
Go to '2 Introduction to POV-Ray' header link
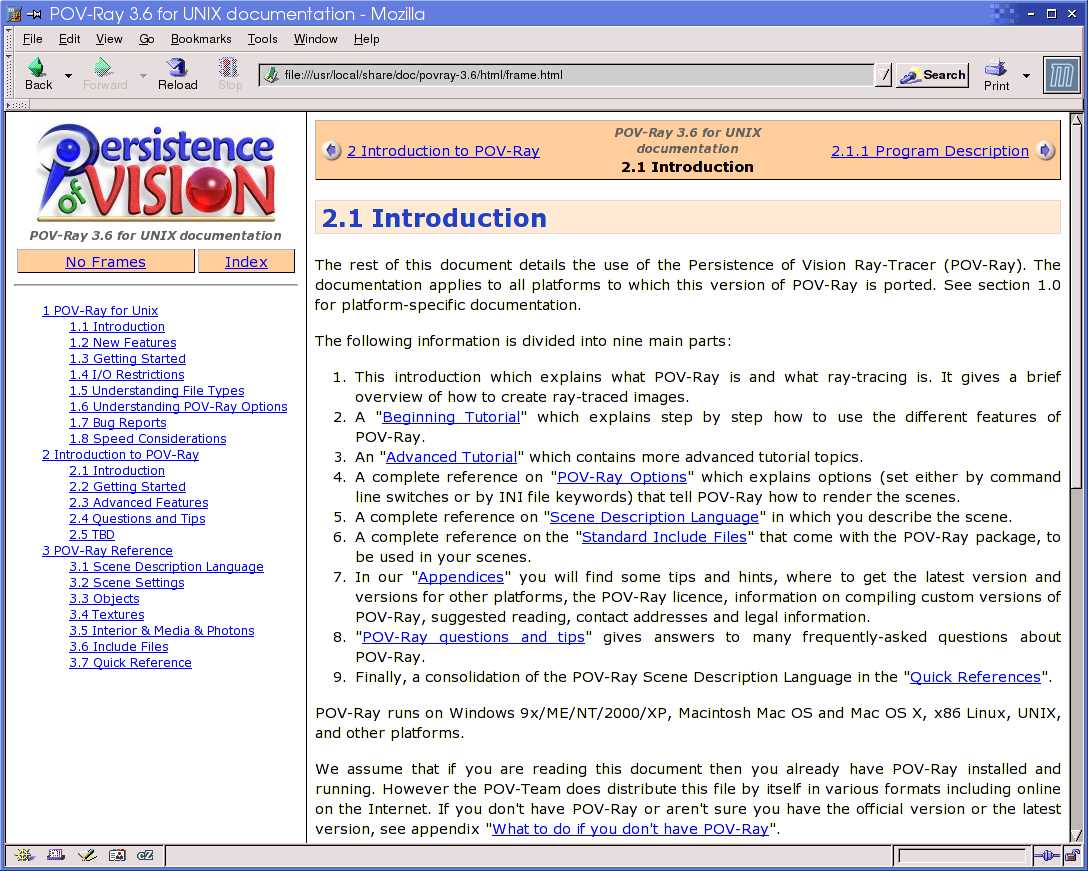click(443, 151)
